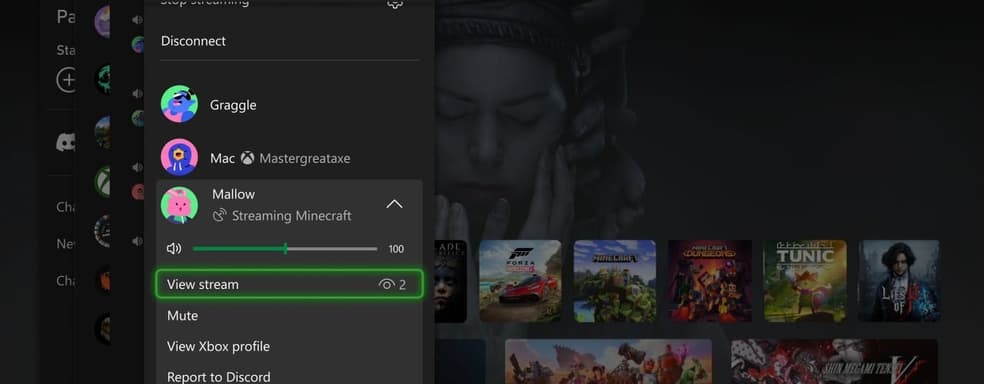The width and height of the screenshot is (984, 384).
Task: Select Graggle's blue character avatar
Action: (x=179, y=104)
